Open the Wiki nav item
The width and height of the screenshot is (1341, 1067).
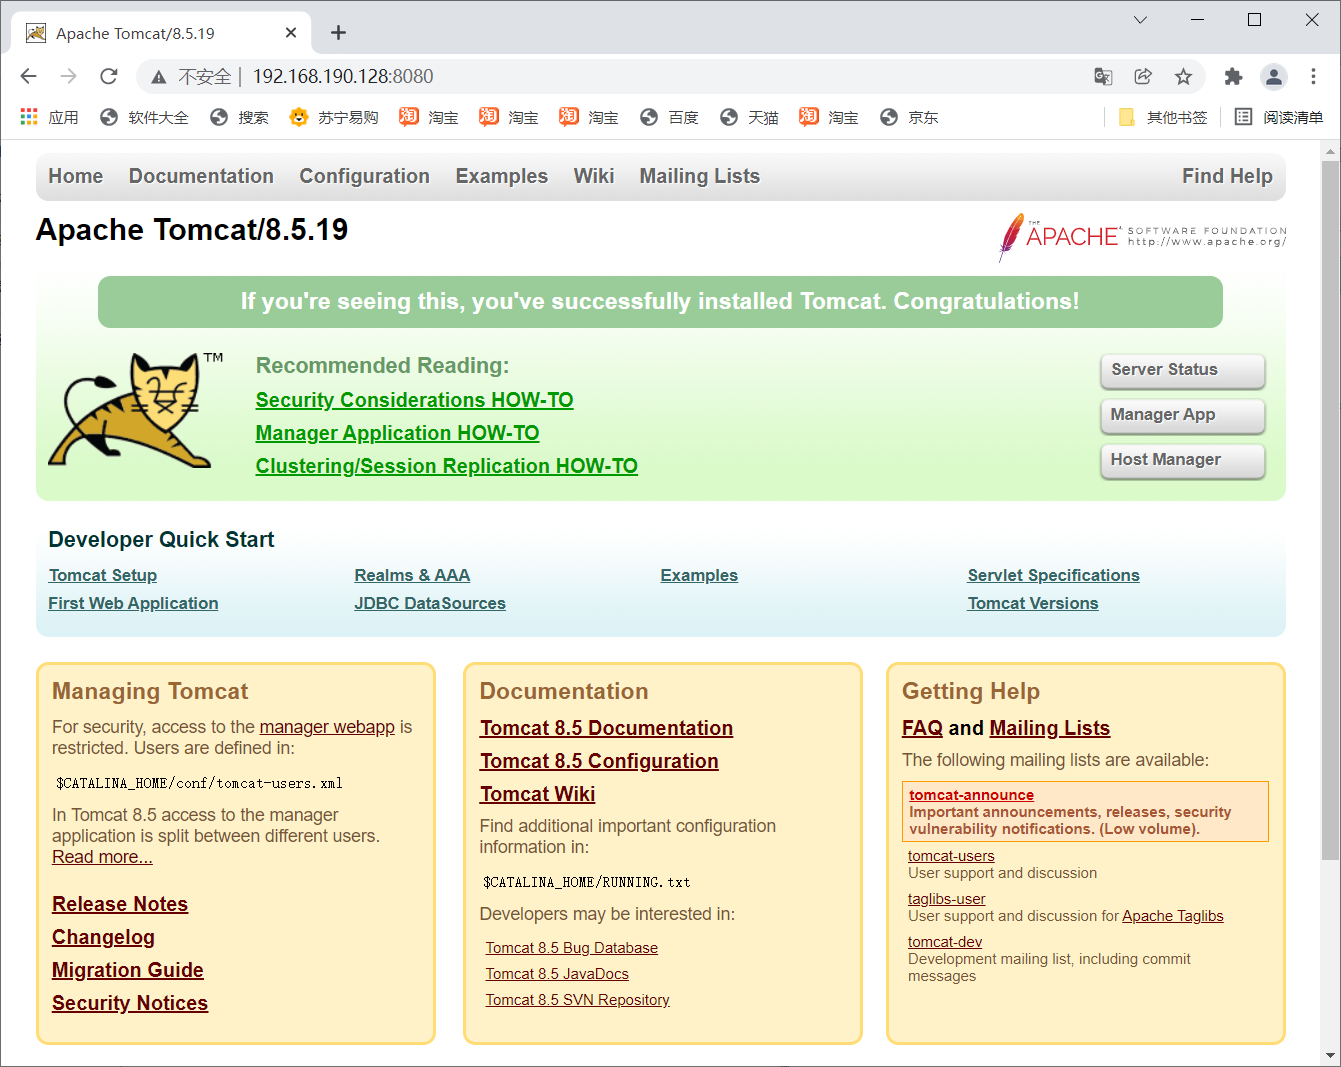pyautogui.click(x=594, y=176)
